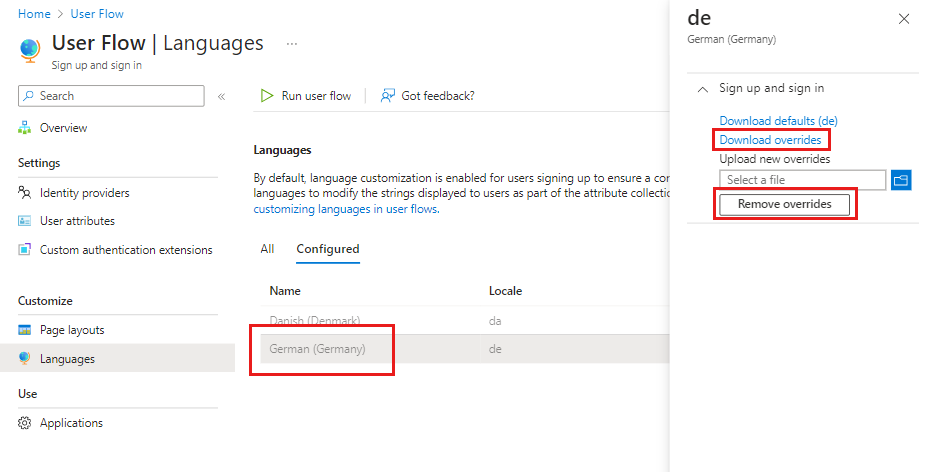Click the Select a file input
Screen dimensions: 933x472
pyautogui.click(x=803, y=180)
